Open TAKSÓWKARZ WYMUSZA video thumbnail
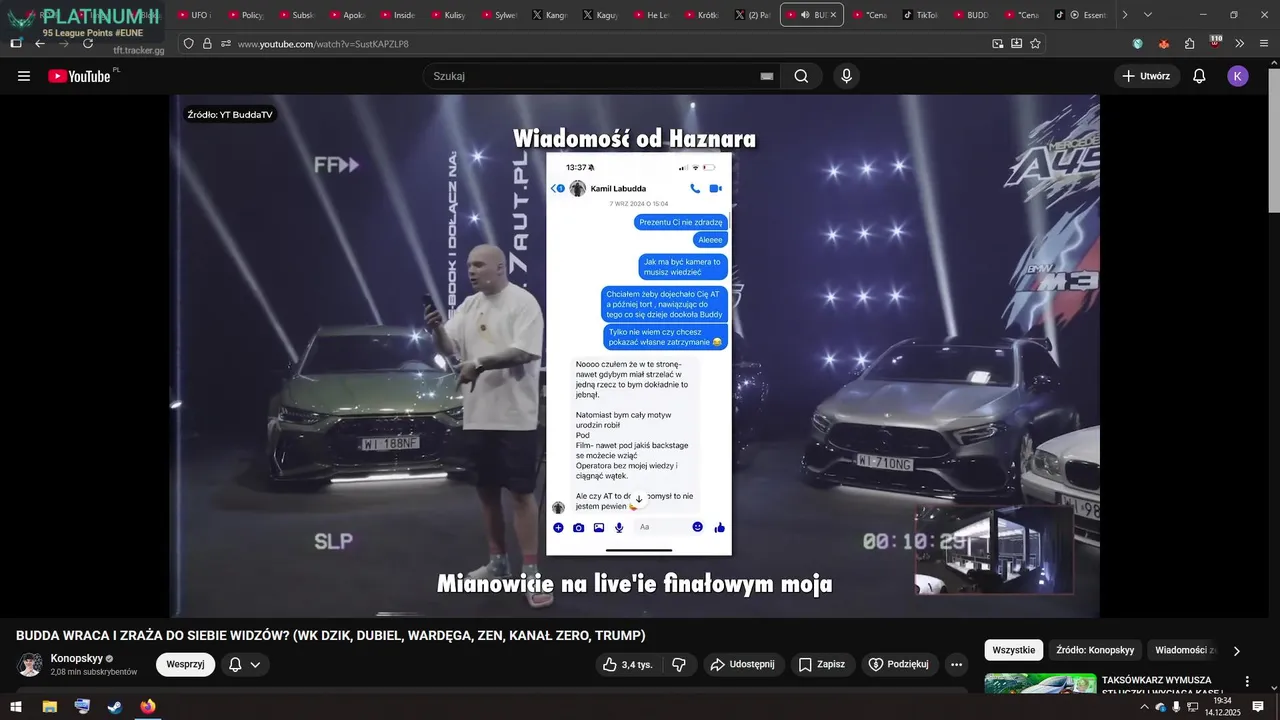 (x=1040, y=683)
